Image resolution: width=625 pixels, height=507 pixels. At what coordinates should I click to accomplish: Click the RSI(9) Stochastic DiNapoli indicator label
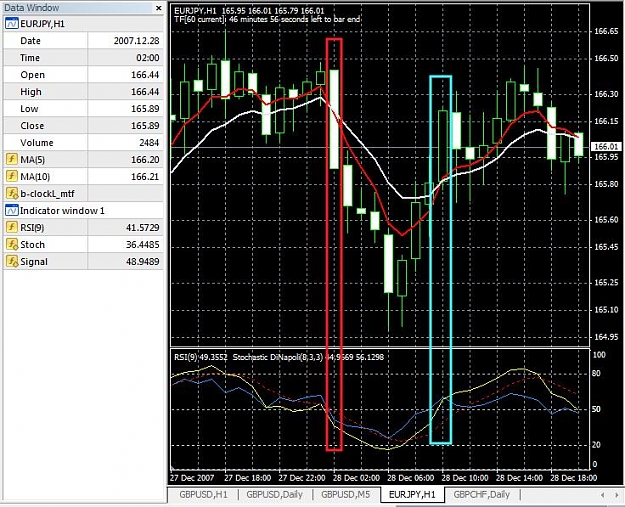point(279,357)
